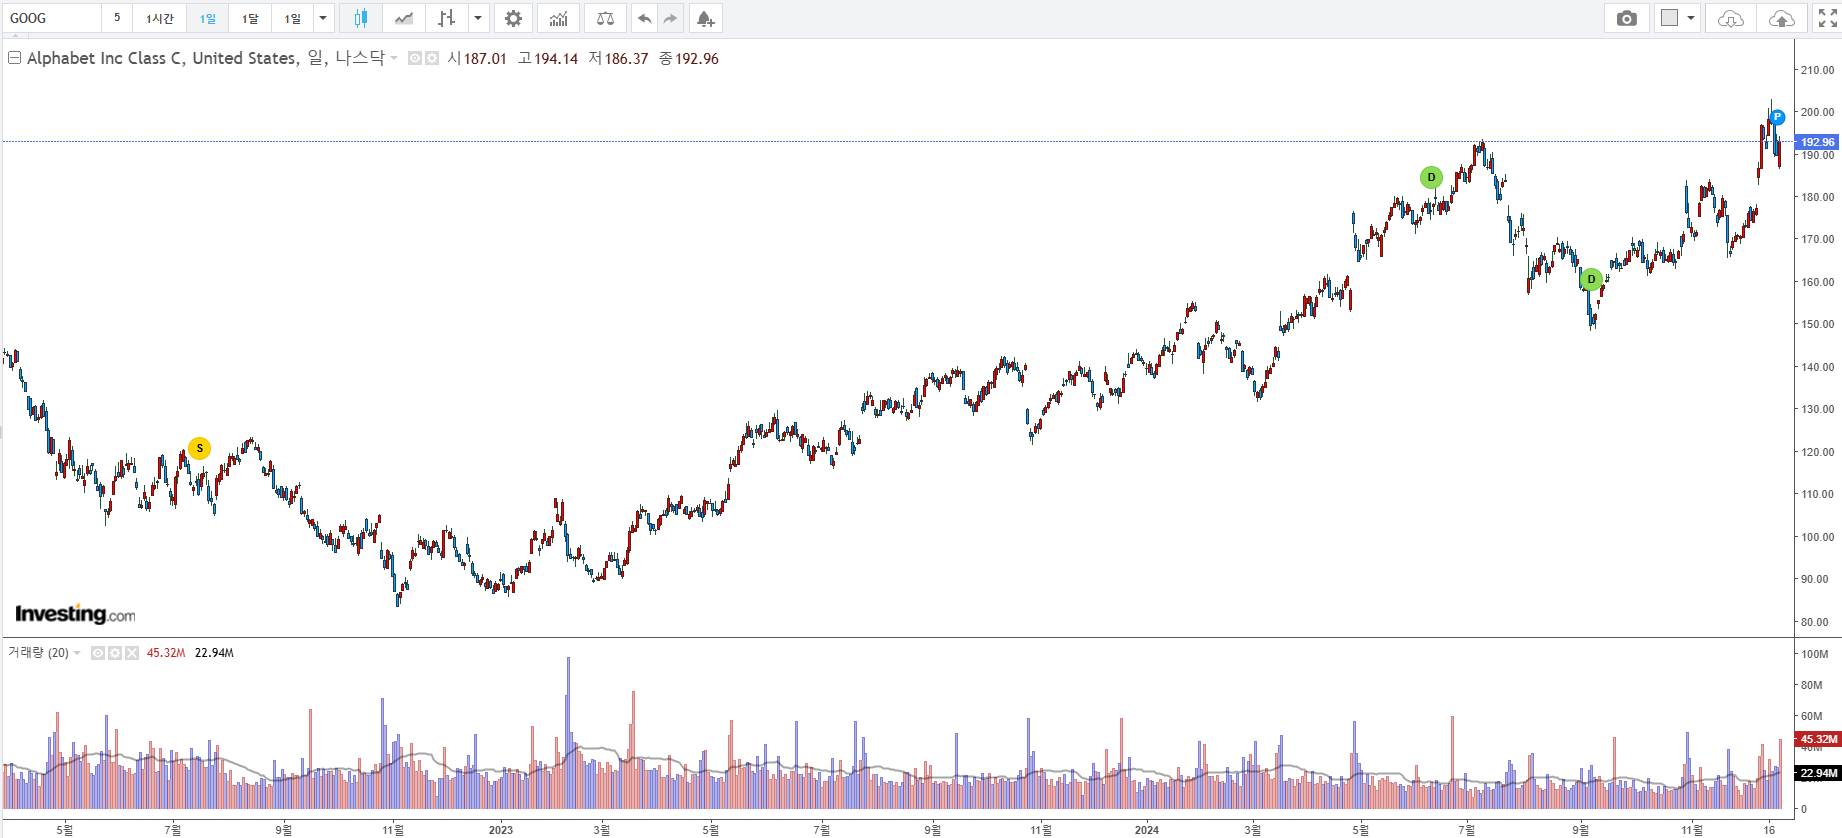Add a price alert with bell icon
1842x838 pixels.
(x=705, y=18)
